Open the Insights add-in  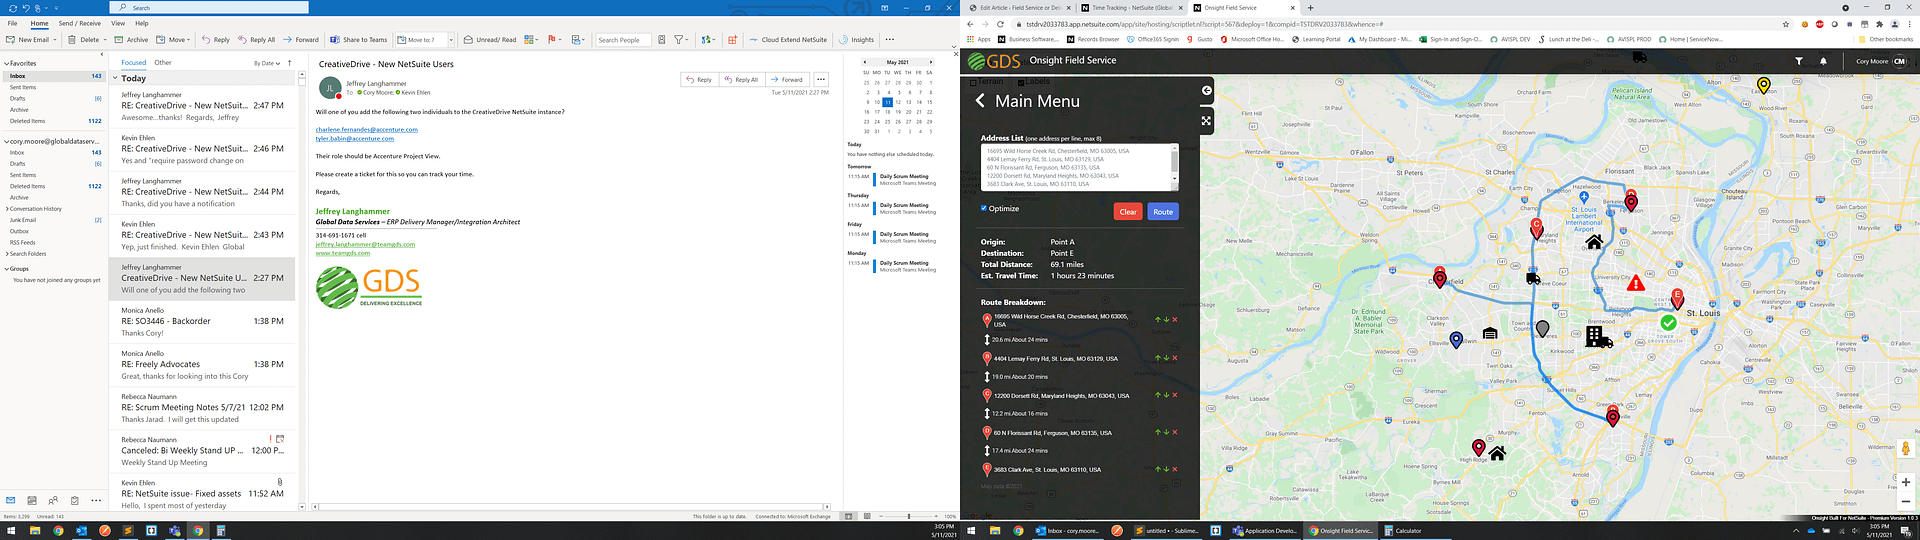[x=857, y=40]
